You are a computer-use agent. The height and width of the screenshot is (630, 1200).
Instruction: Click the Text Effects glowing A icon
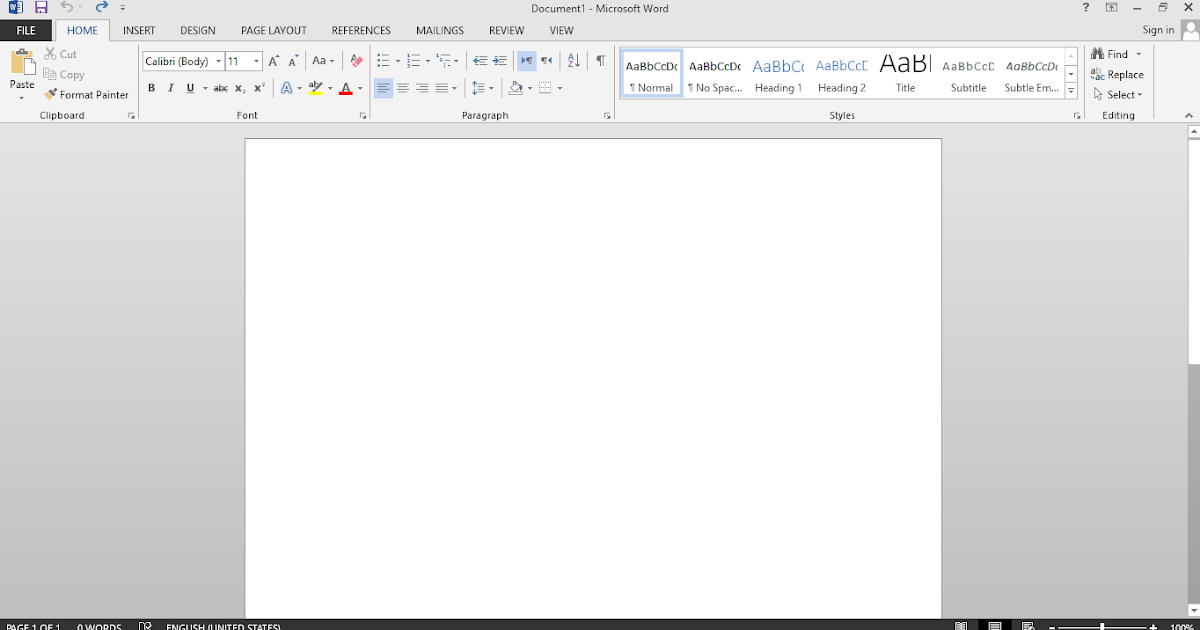click(x=286, y=88)
